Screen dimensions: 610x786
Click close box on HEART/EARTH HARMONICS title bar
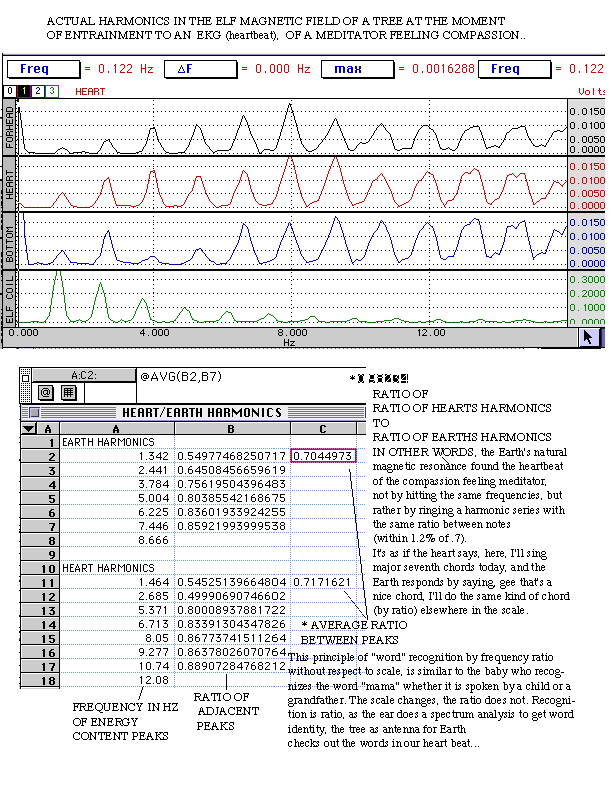(34, 413)
